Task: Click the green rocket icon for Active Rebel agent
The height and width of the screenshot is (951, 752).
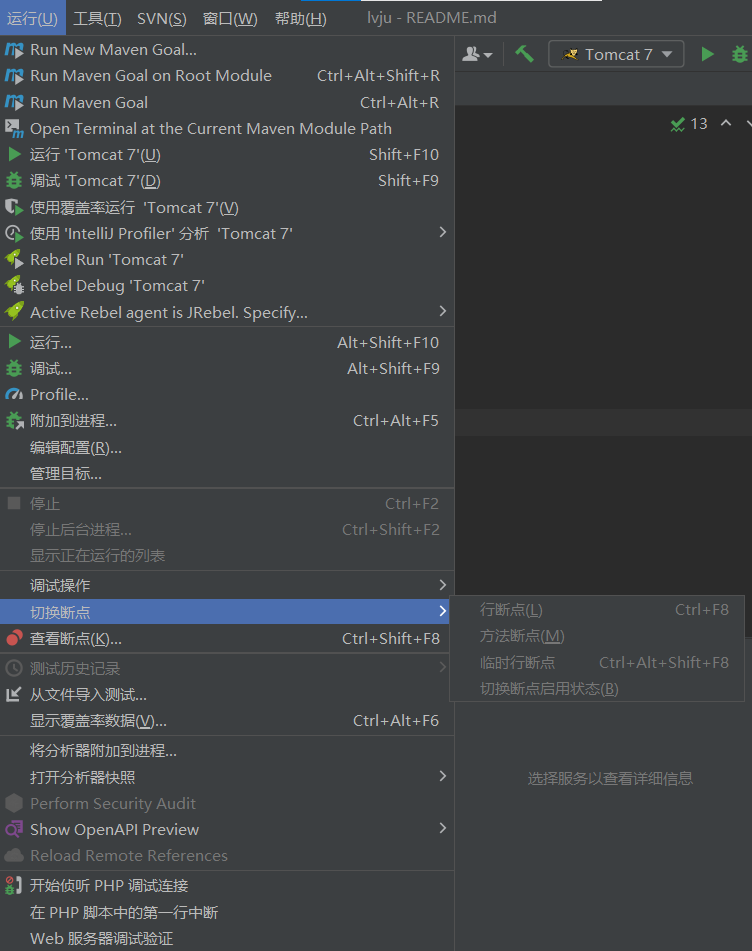Action: (14, 312)
